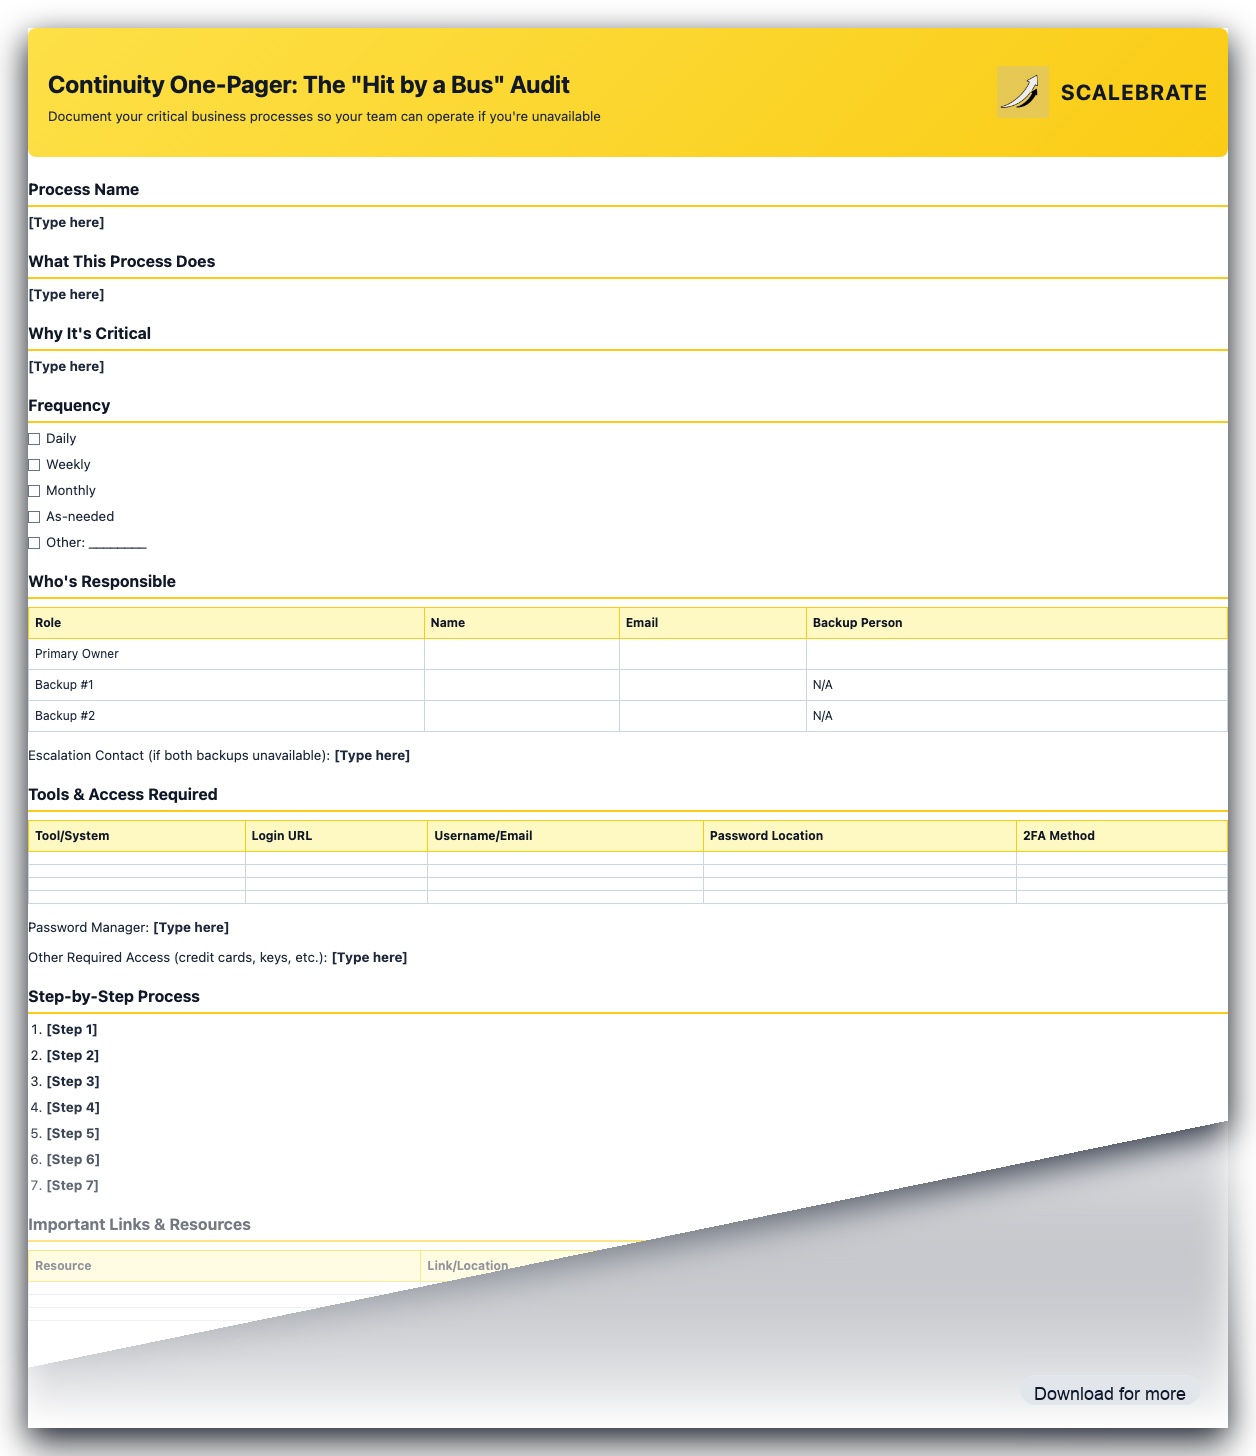Click the Who's Responsible section heading
The height and width of the screenshot is (1456, 1256).
(x=102, y=581)
